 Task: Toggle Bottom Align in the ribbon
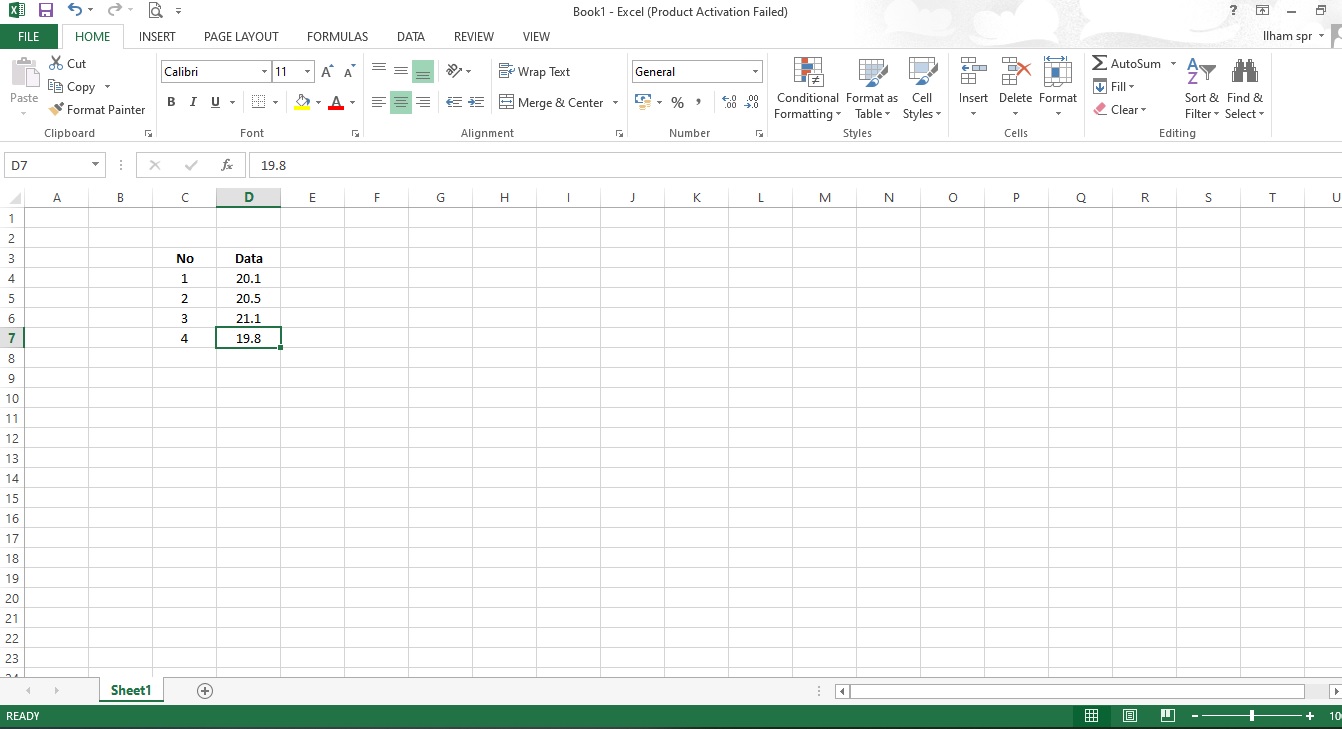click(x=423, y=71)
